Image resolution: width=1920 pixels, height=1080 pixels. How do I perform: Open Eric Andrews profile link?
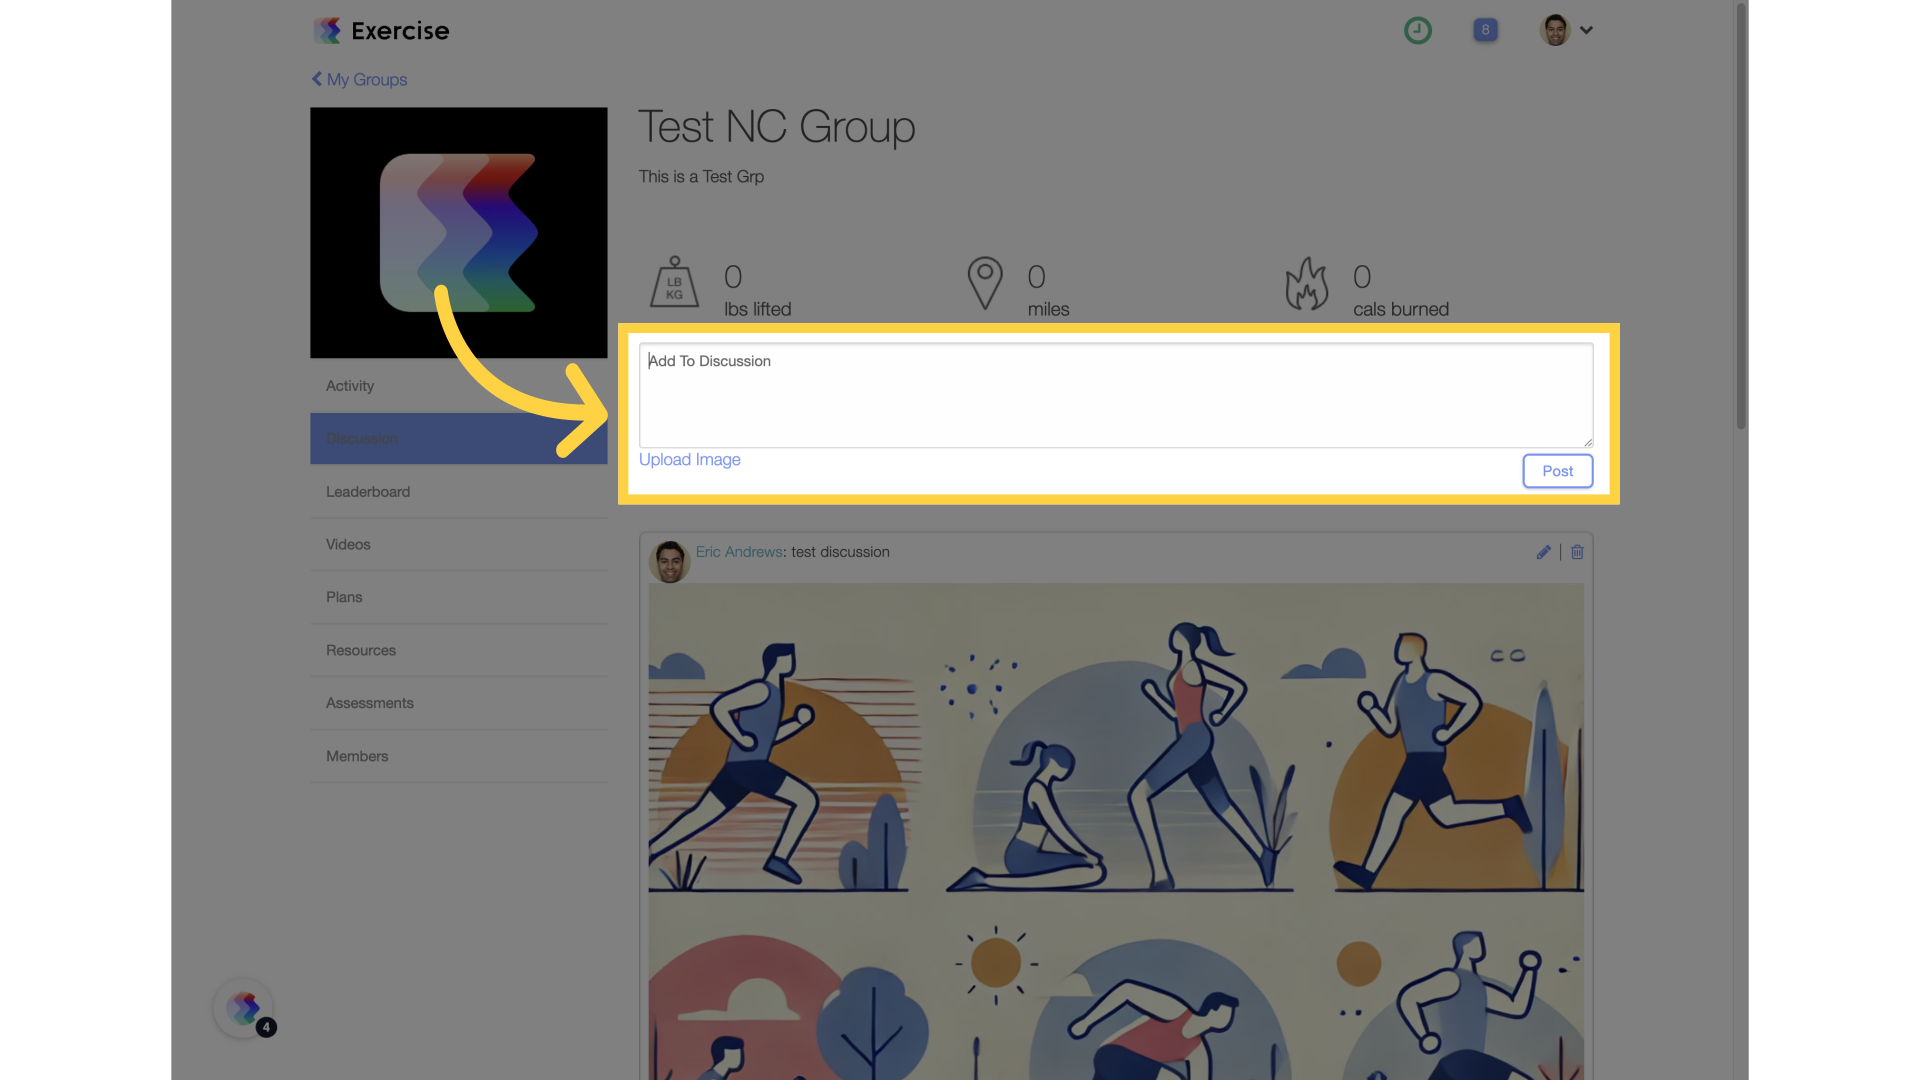tap(739, 552)
